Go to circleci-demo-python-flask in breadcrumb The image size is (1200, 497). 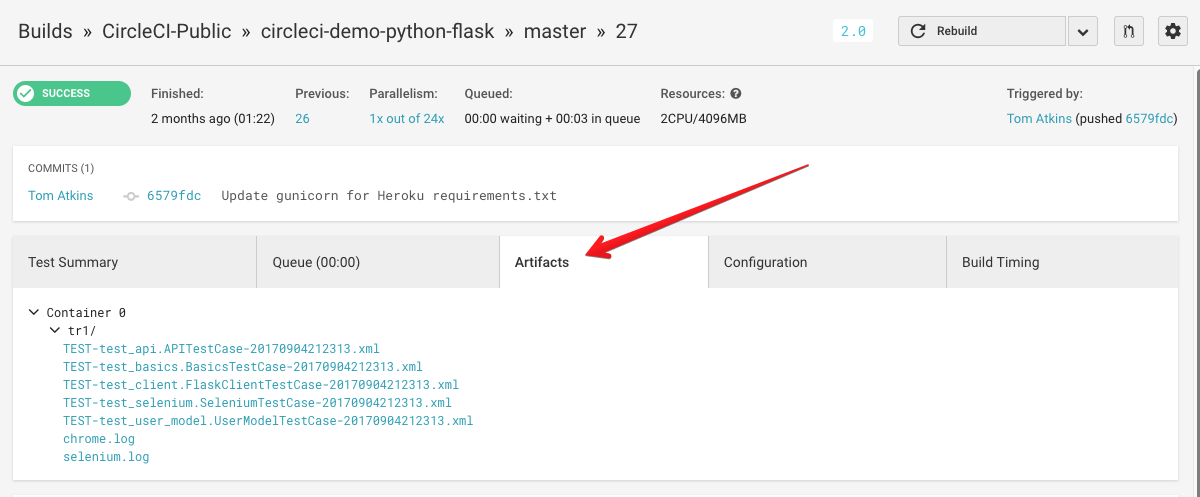point(377,31)
